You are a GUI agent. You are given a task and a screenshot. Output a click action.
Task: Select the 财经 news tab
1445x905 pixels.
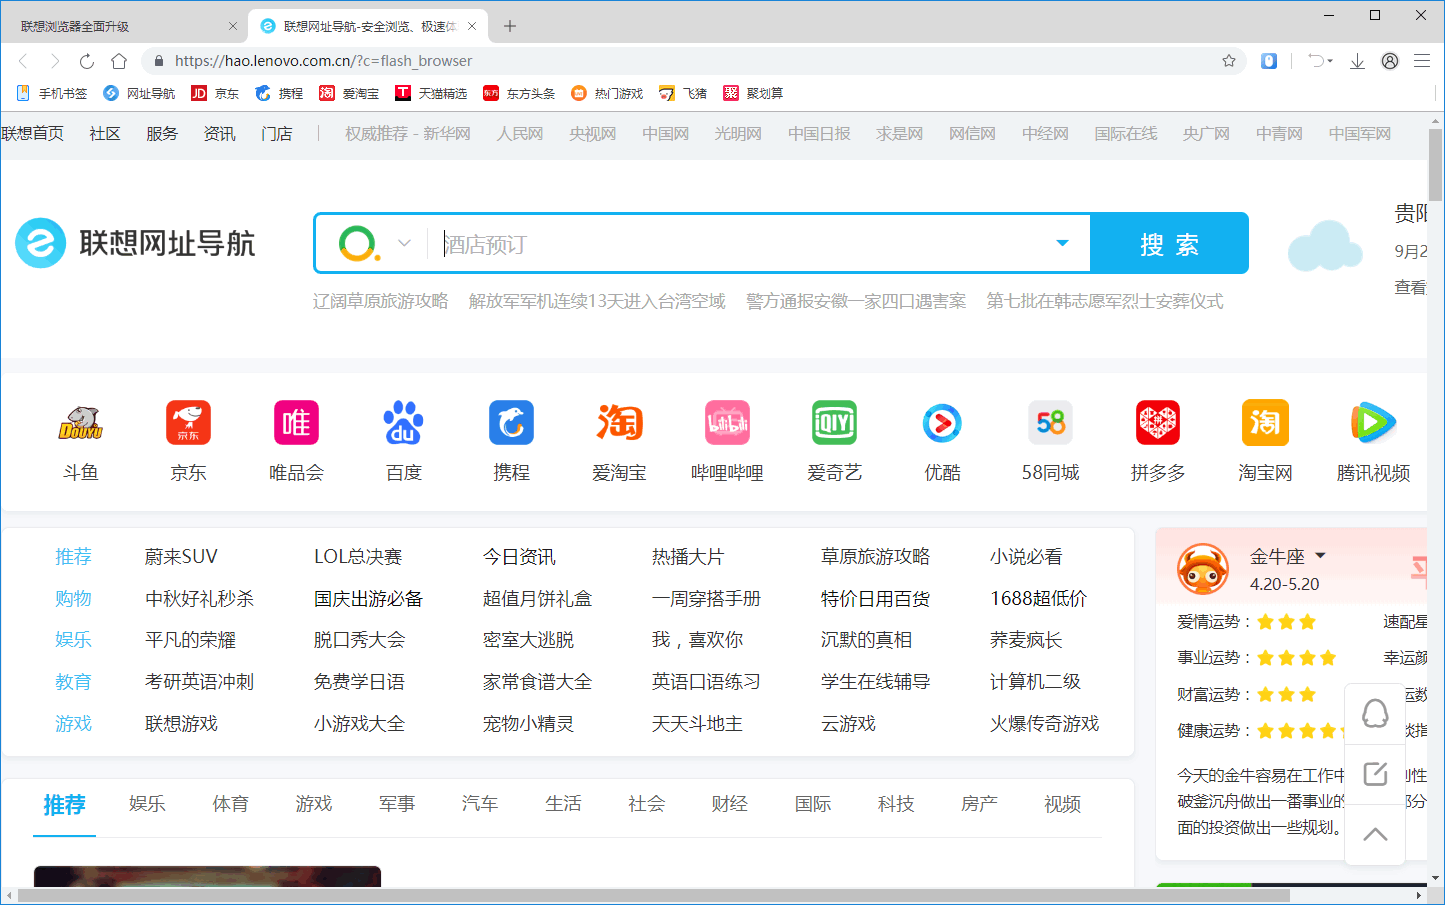(x=730, y=804)
